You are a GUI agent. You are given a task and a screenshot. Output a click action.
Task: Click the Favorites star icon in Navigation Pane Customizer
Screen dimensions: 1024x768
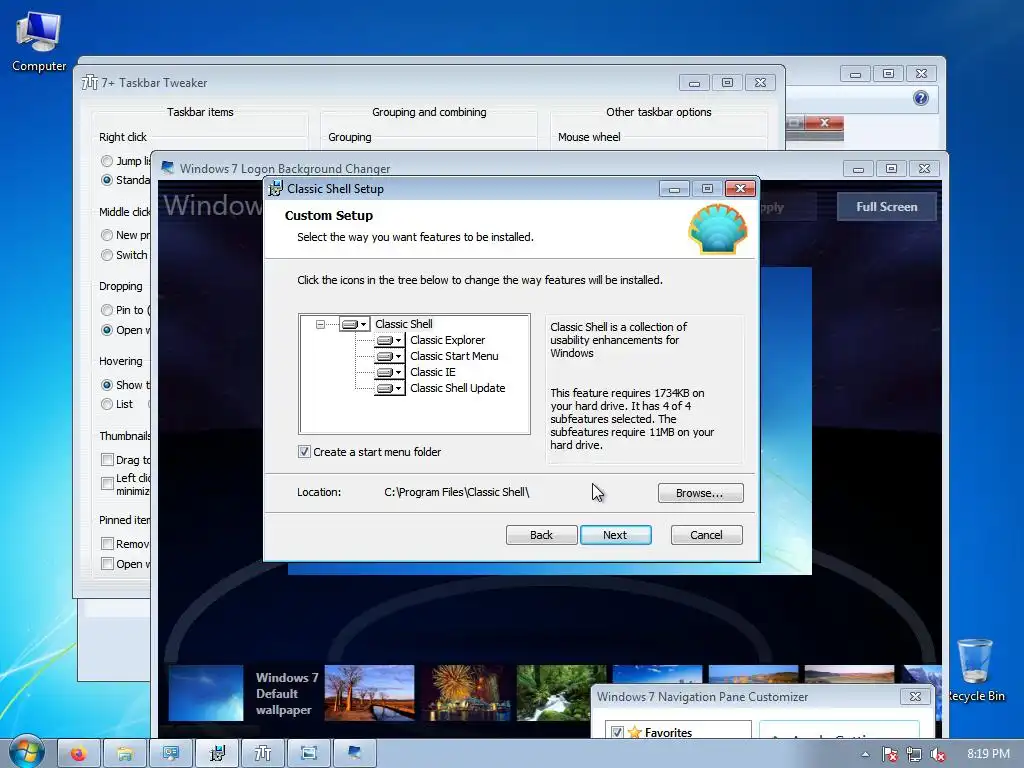(x=634, y=732)
